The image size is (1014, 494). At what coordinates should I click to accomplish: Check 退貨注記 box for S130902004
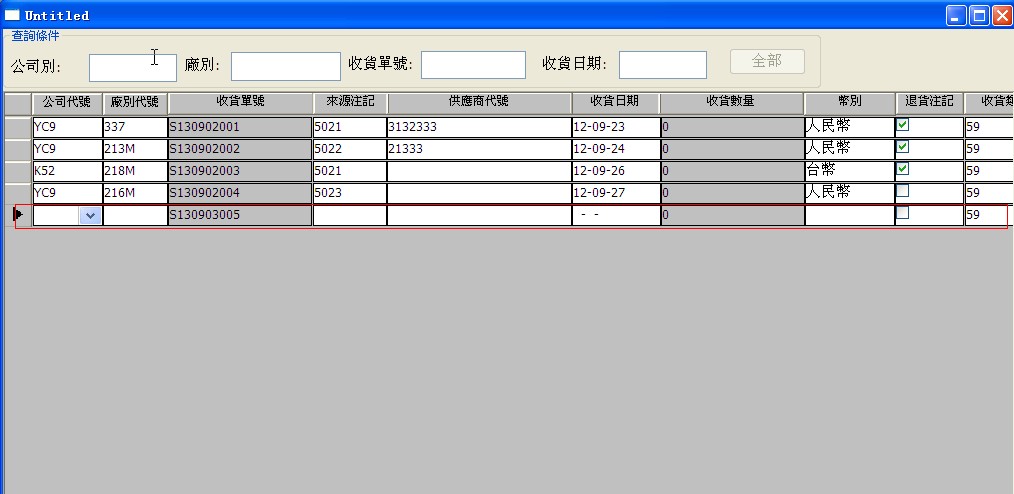pyautogui.click(x=903, y=191)
